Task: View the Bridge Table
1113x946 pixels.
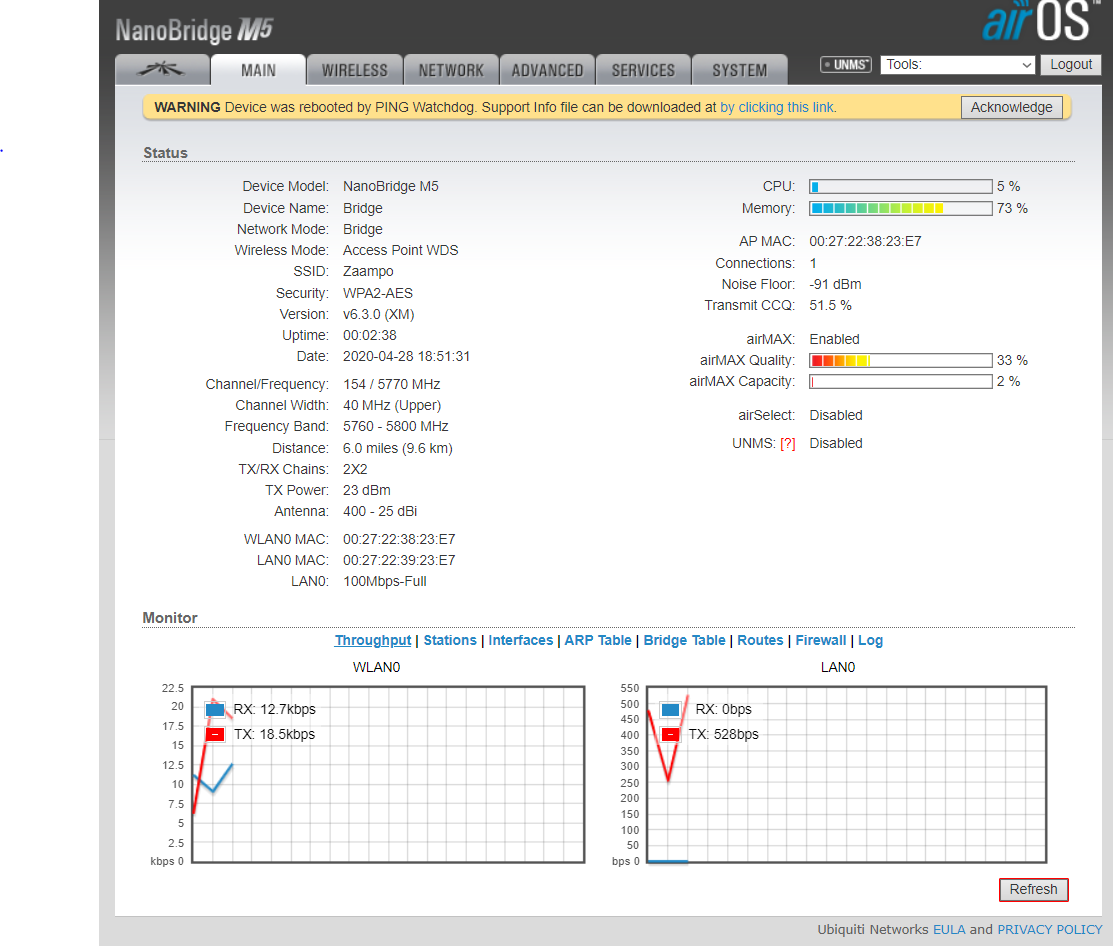Action: point(684,640)
